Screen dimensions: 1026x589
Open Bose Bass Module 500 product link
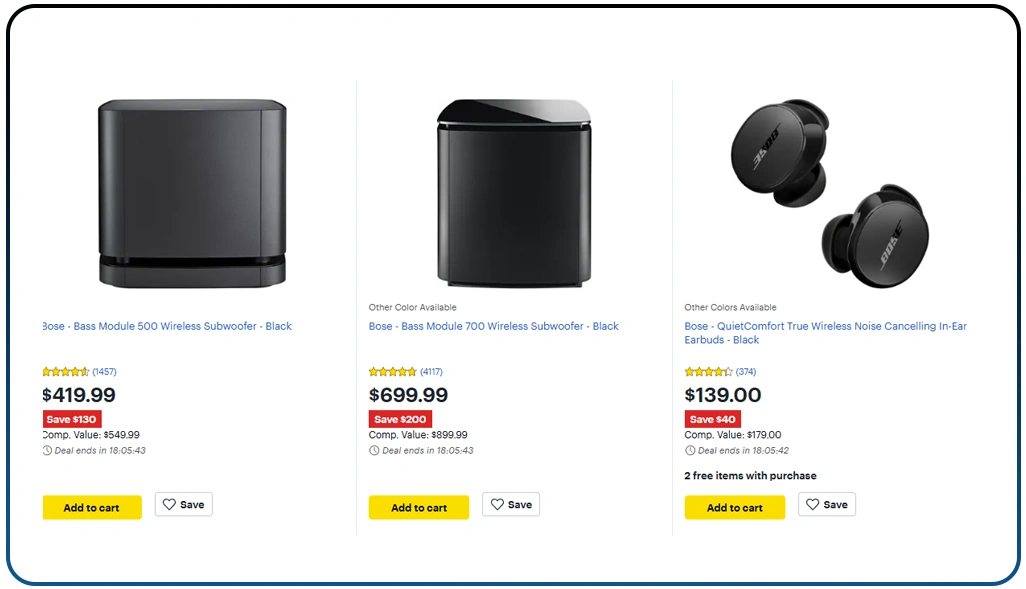point(168,326)
